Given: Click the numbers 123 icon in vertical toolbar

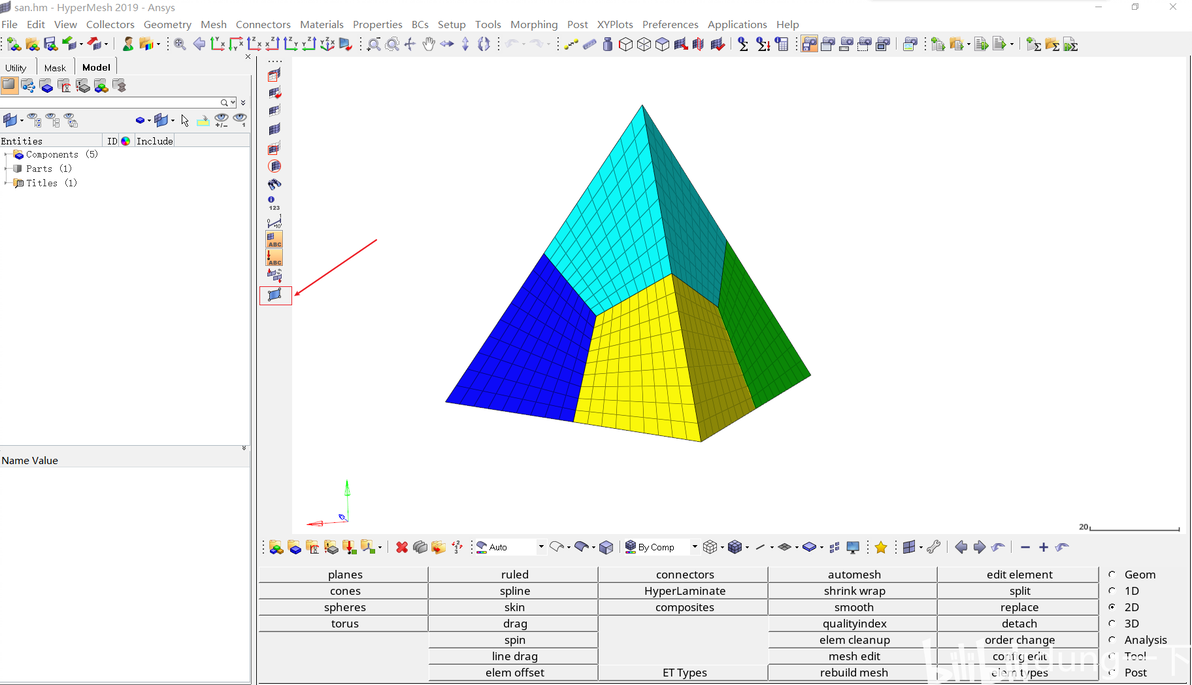Looking at the screenshot, I should point(274,203).
